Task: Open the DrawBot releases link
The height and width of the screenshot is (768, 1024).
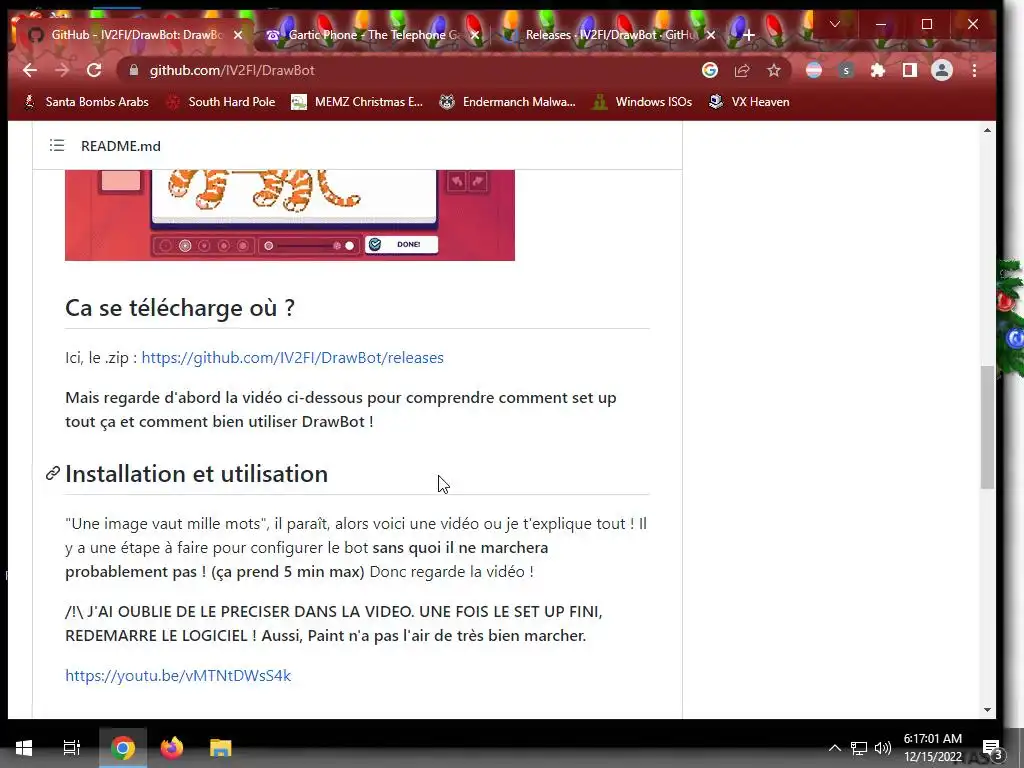Action: [x=293, y=358]
